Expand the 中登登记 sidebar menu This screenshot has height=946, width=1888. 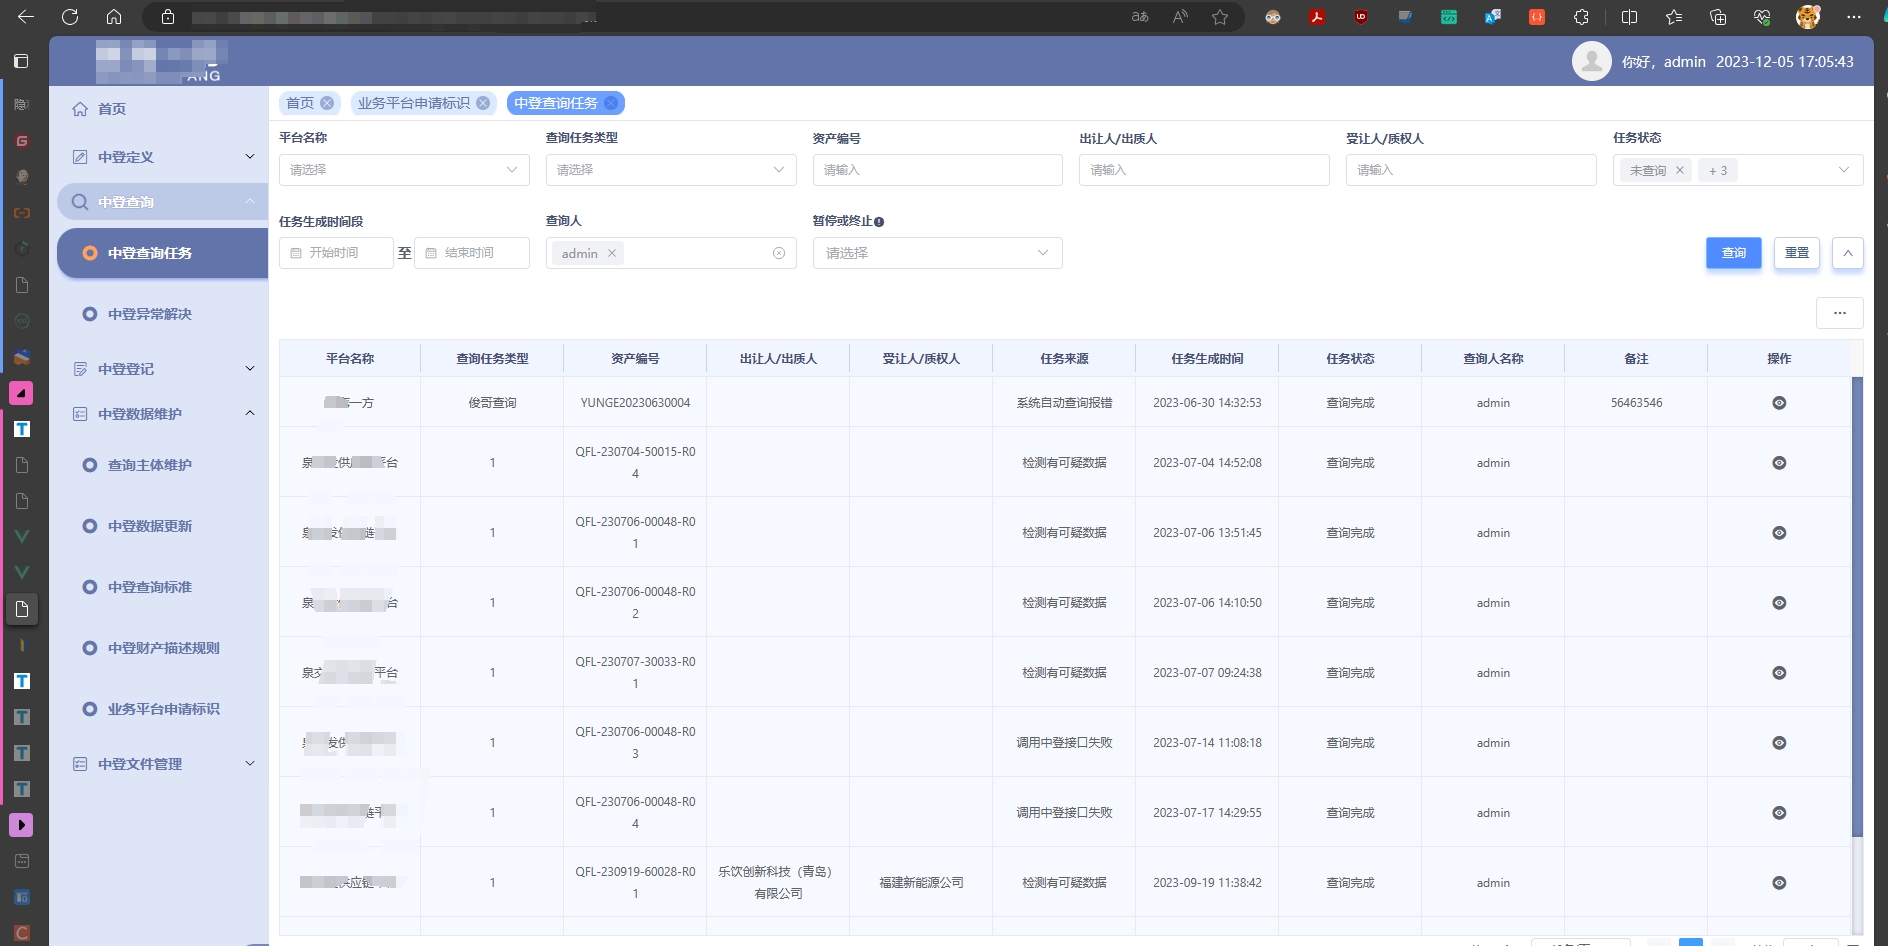(x=163, y=369)
